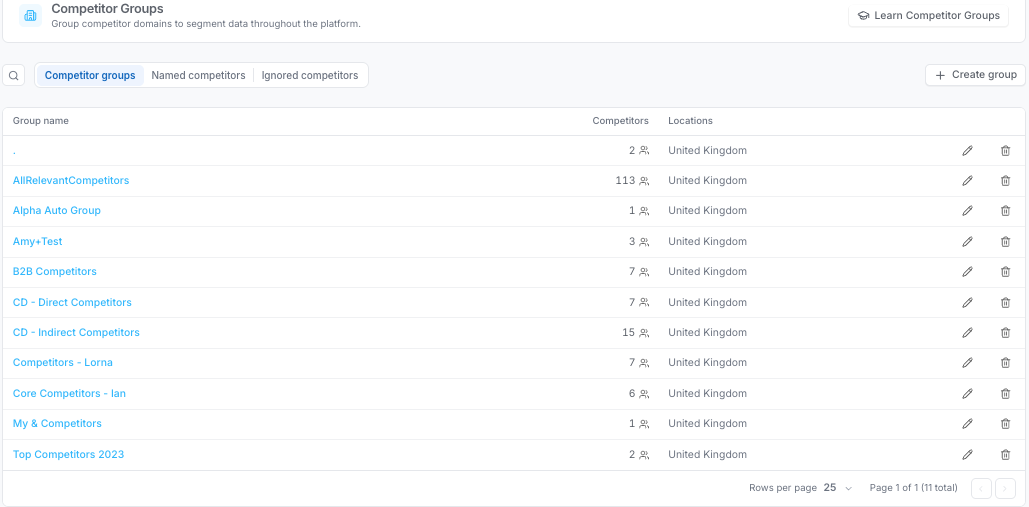Screen dimensions: 1029x507
Task: Go to previous page arrow
Action: point(981,488)
